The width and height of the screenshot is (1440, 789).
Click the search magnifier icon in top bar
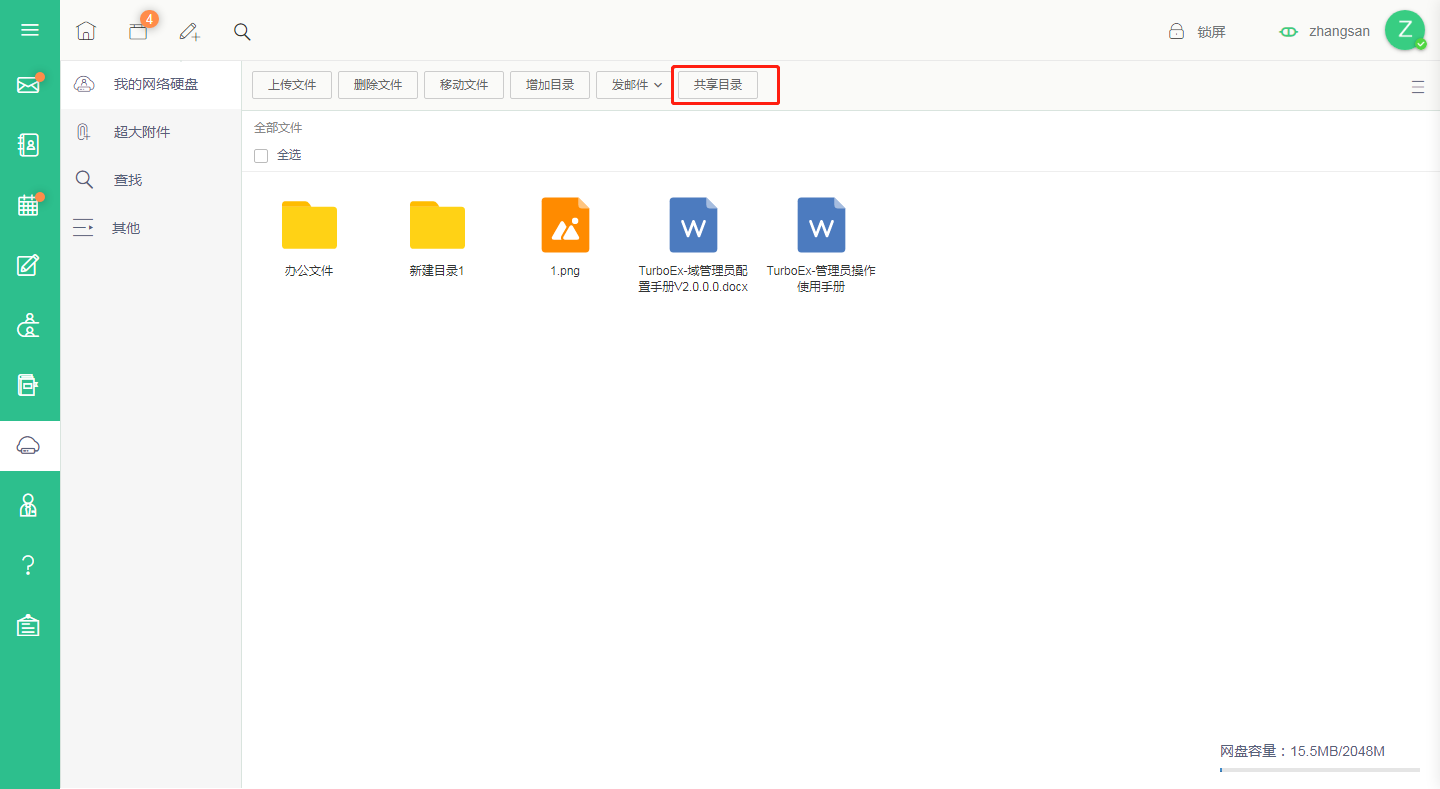[x=242, y=31]
